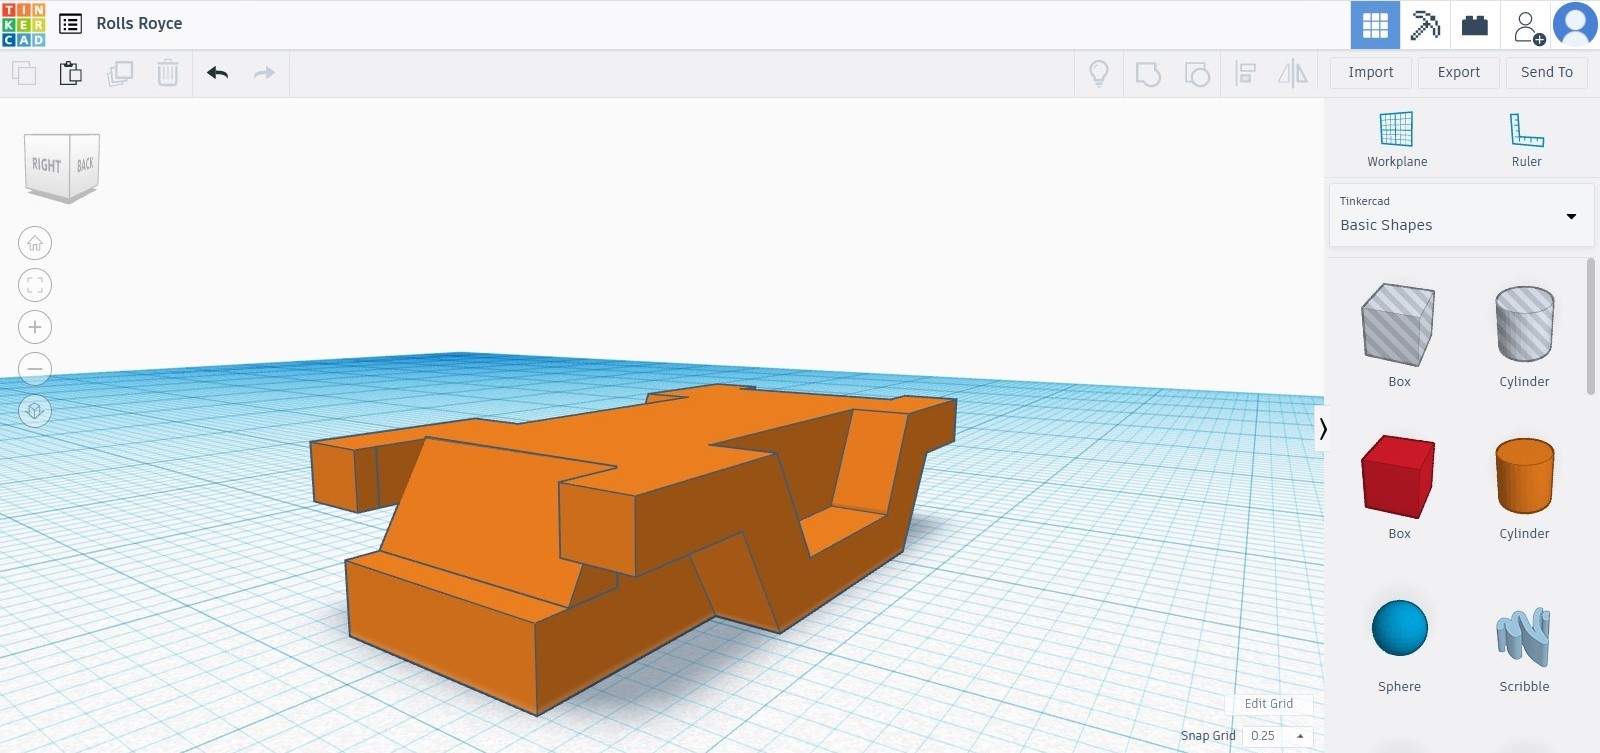Invite a collaborator with add-person icon

1527,27
